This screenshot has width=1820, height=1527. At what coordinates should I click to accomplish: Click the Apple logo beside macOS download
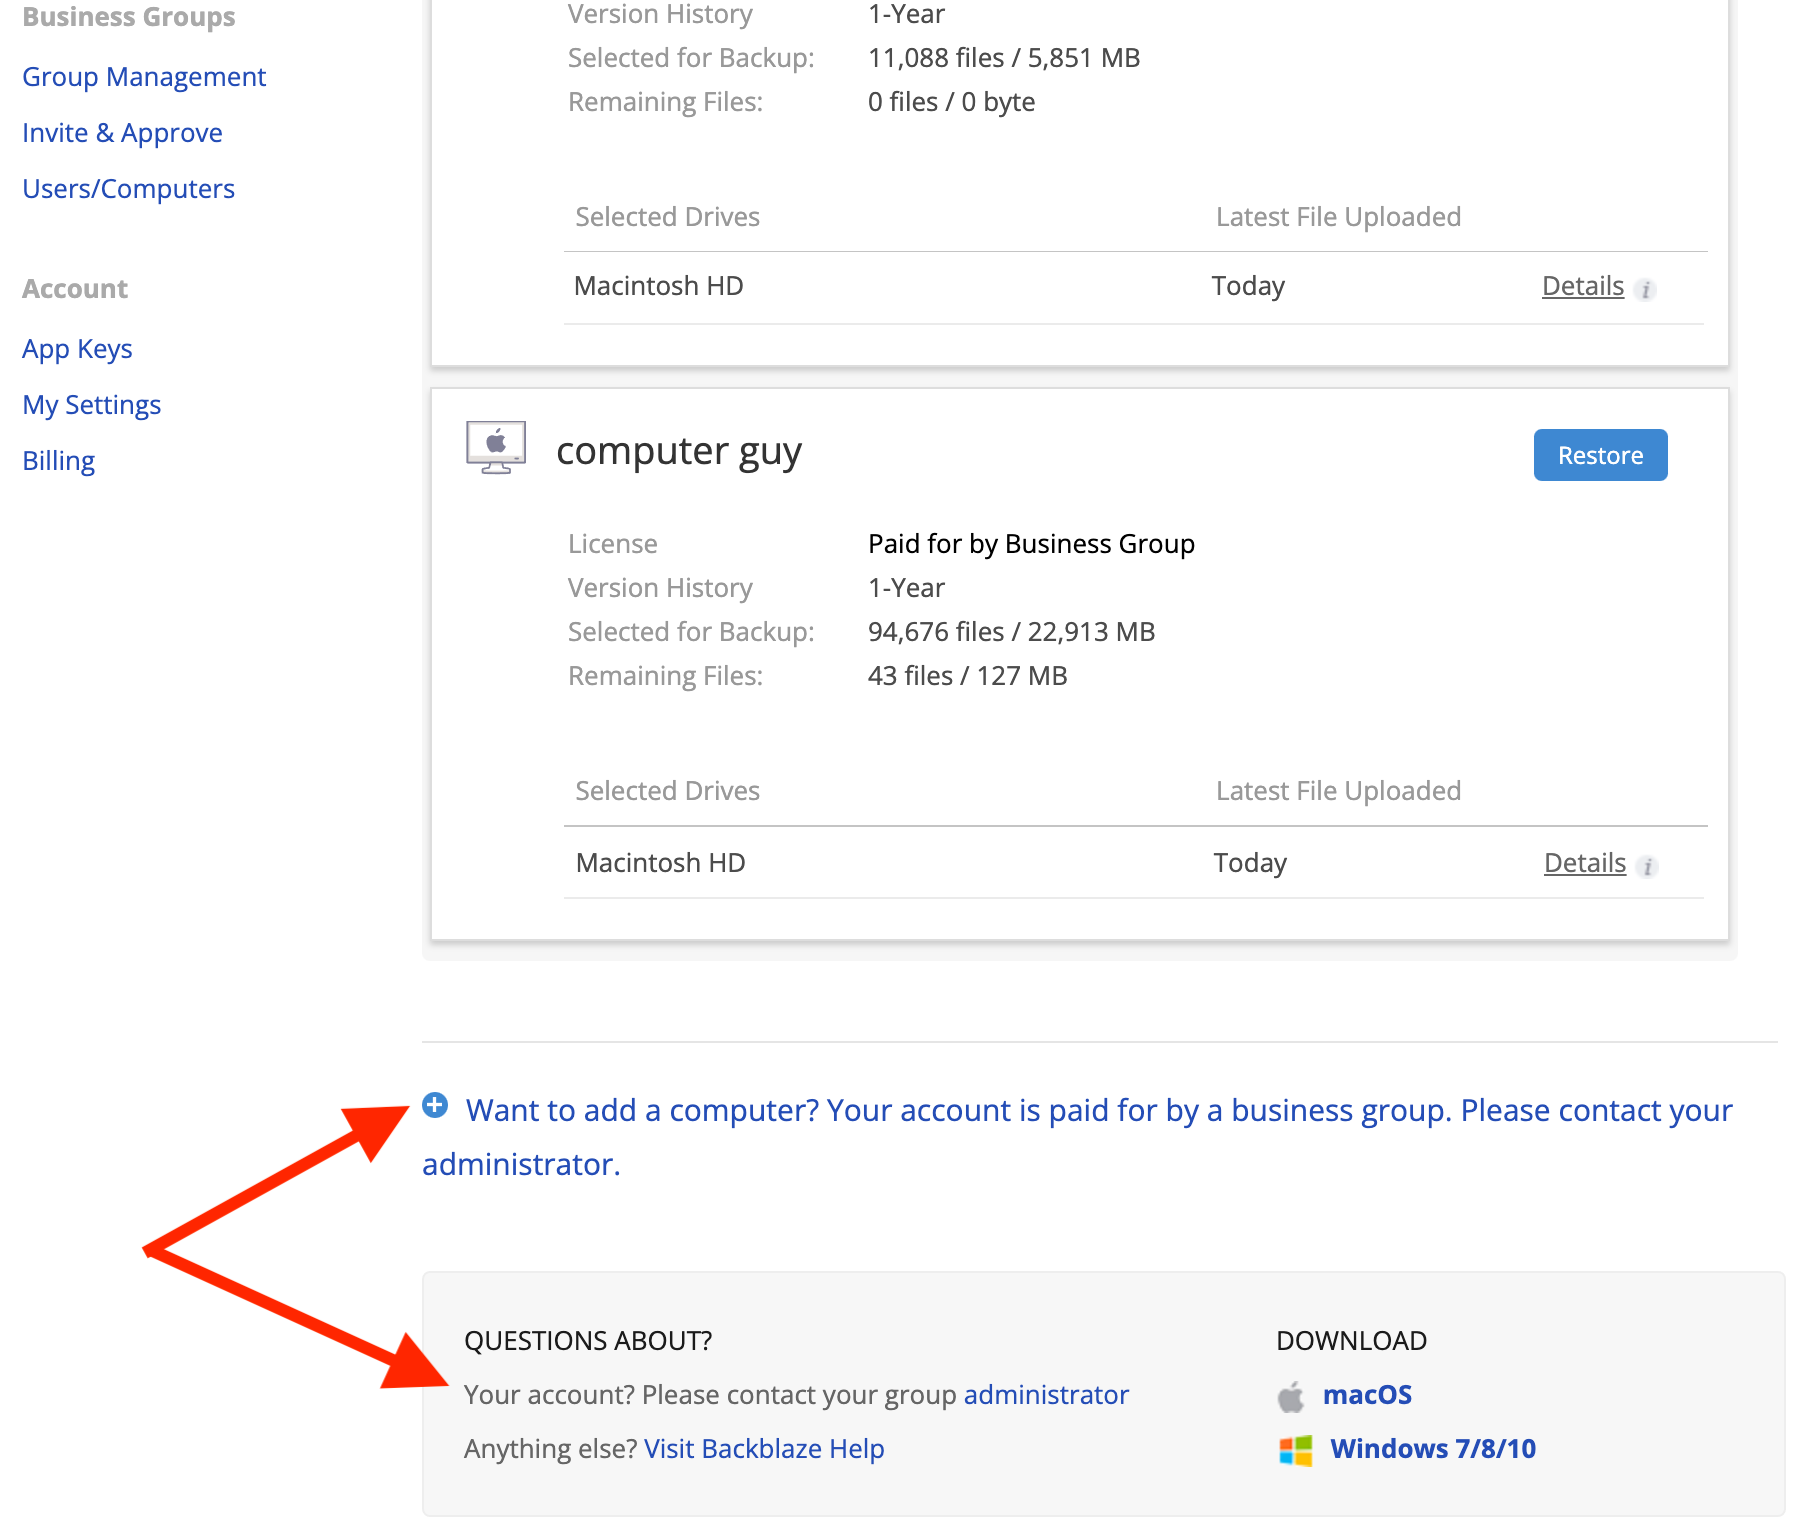(x=1291, y=1396)
